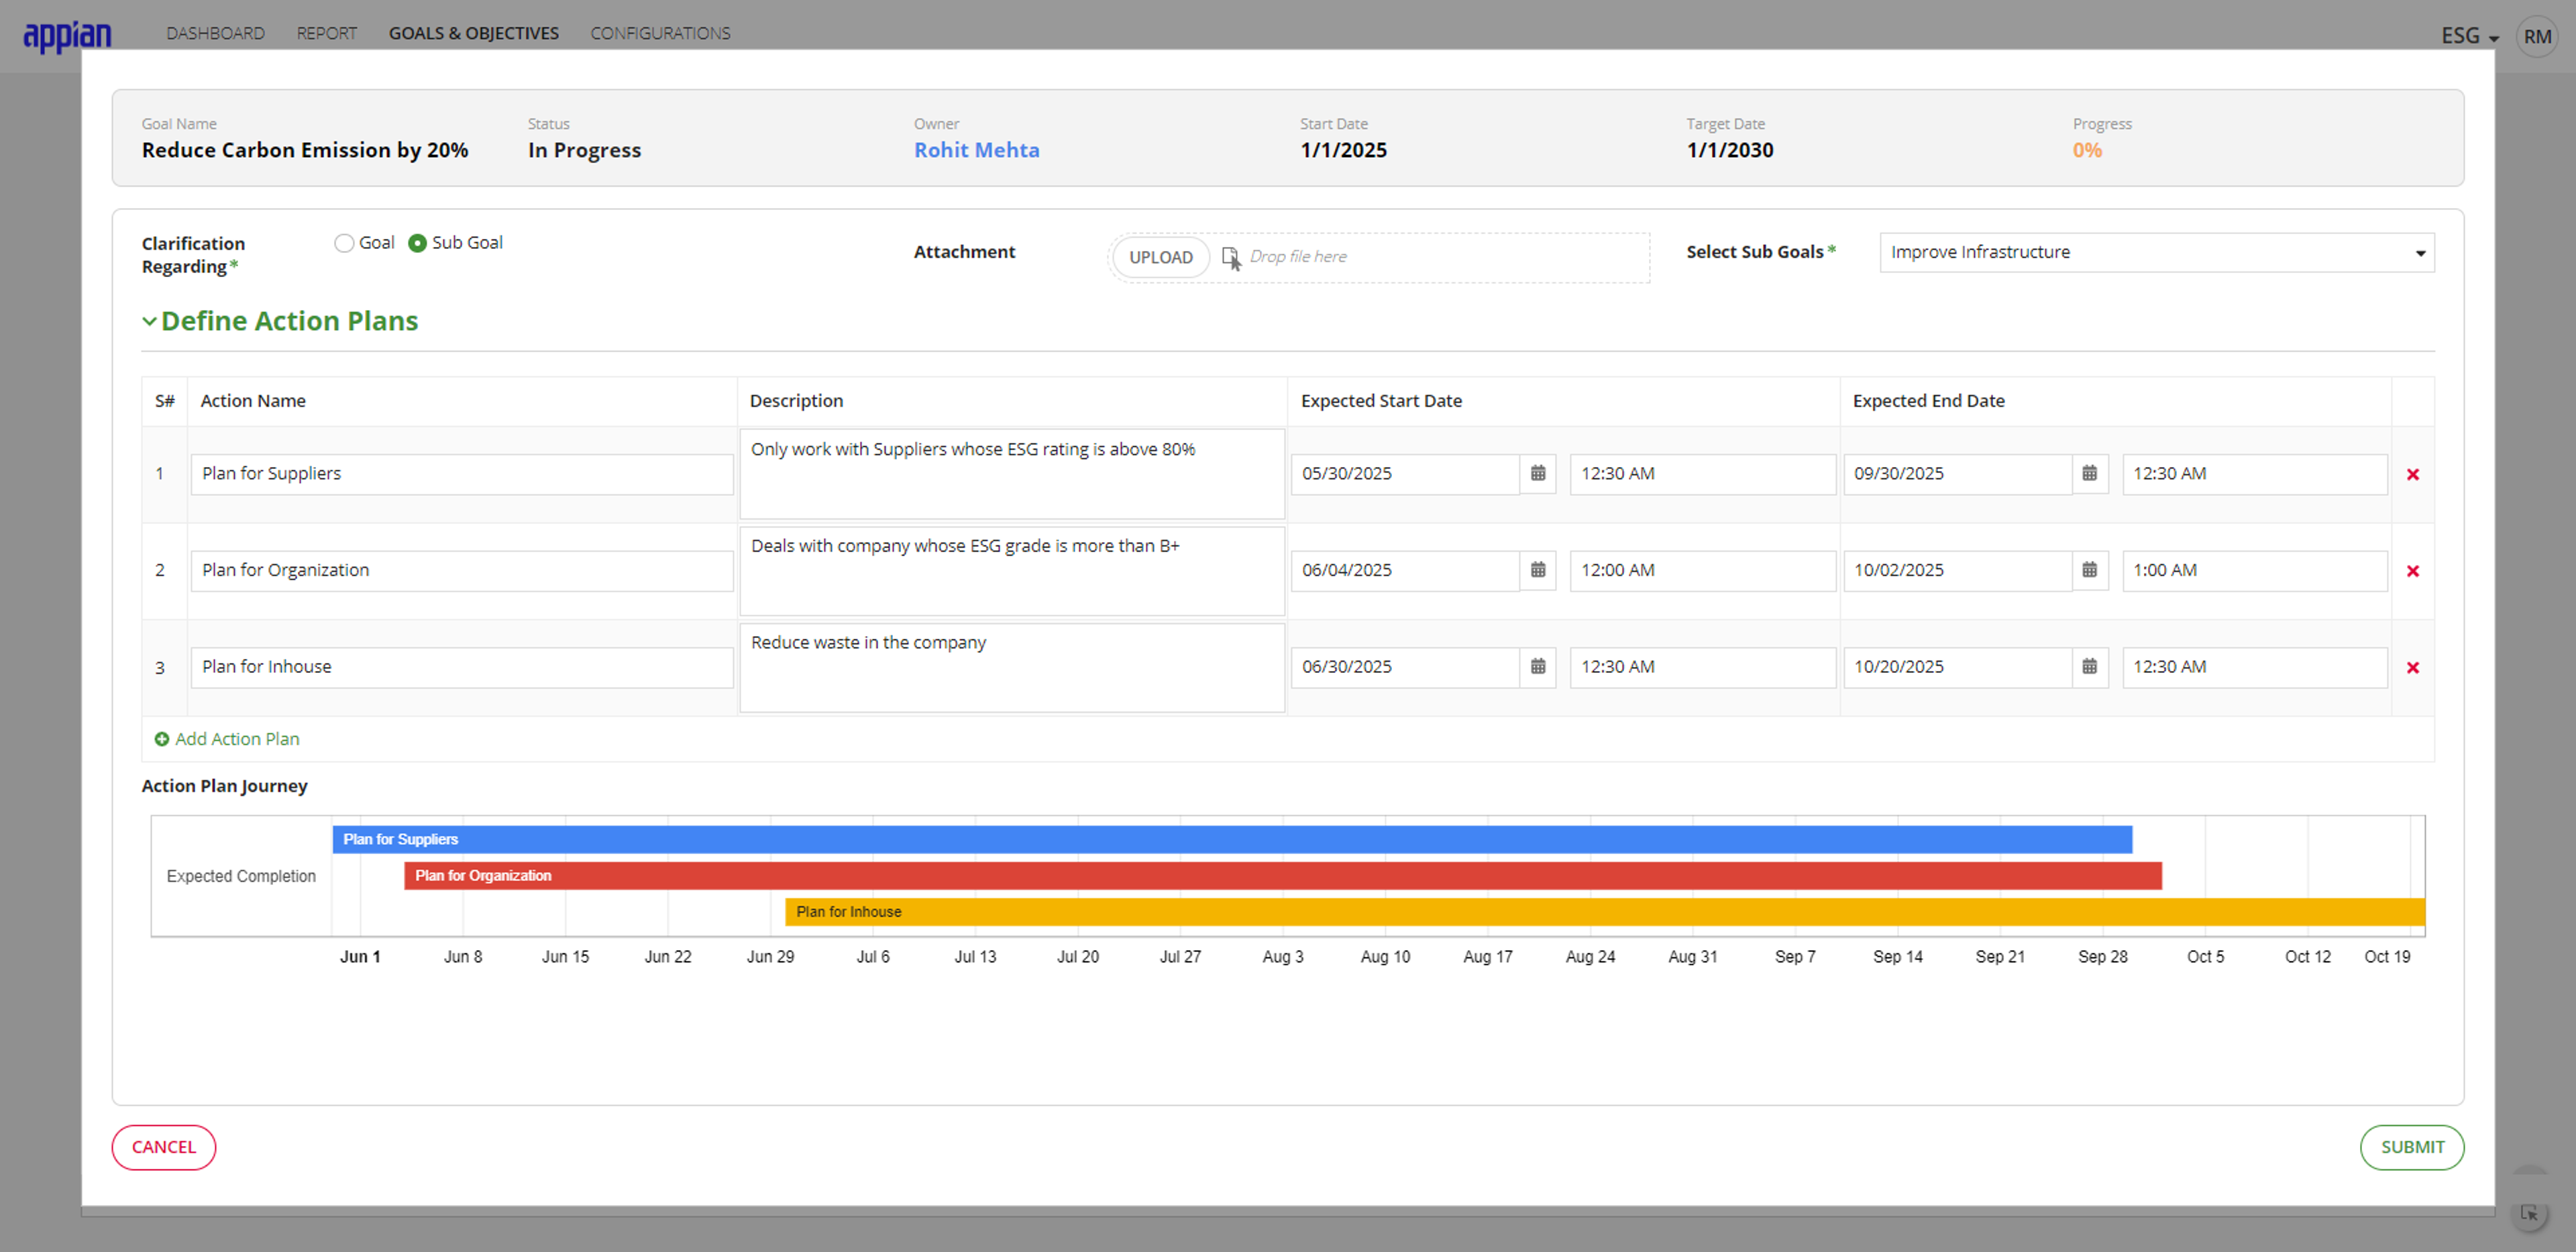
Task: Click the Oct 19 axis label
Action: [x=2387, y=957]
